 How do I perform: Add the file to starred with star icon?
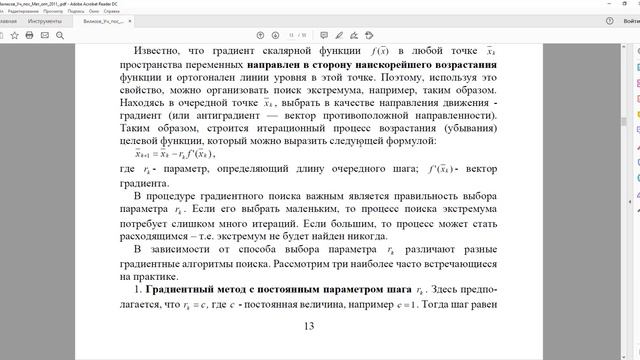[x=15, y=36]
